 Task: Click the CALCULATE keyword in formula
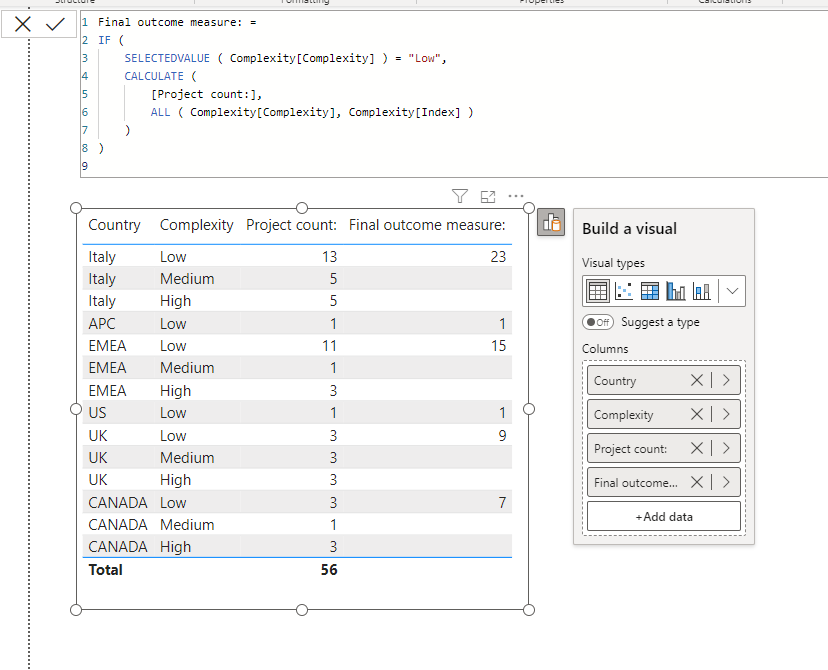pyautogui.click(x=154, y=76)
